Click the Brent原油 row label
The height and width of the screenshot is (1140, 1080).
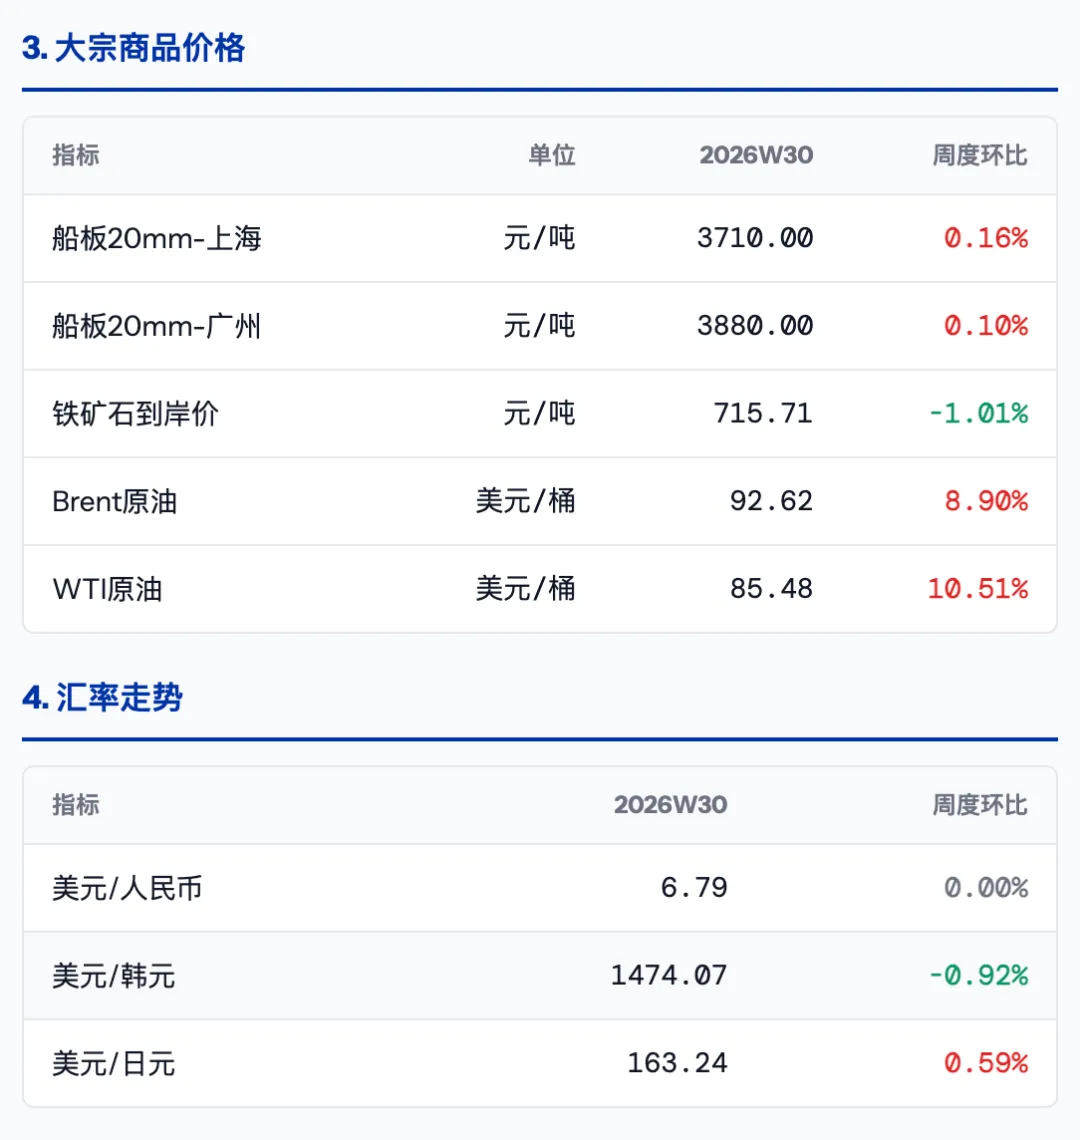115,502
